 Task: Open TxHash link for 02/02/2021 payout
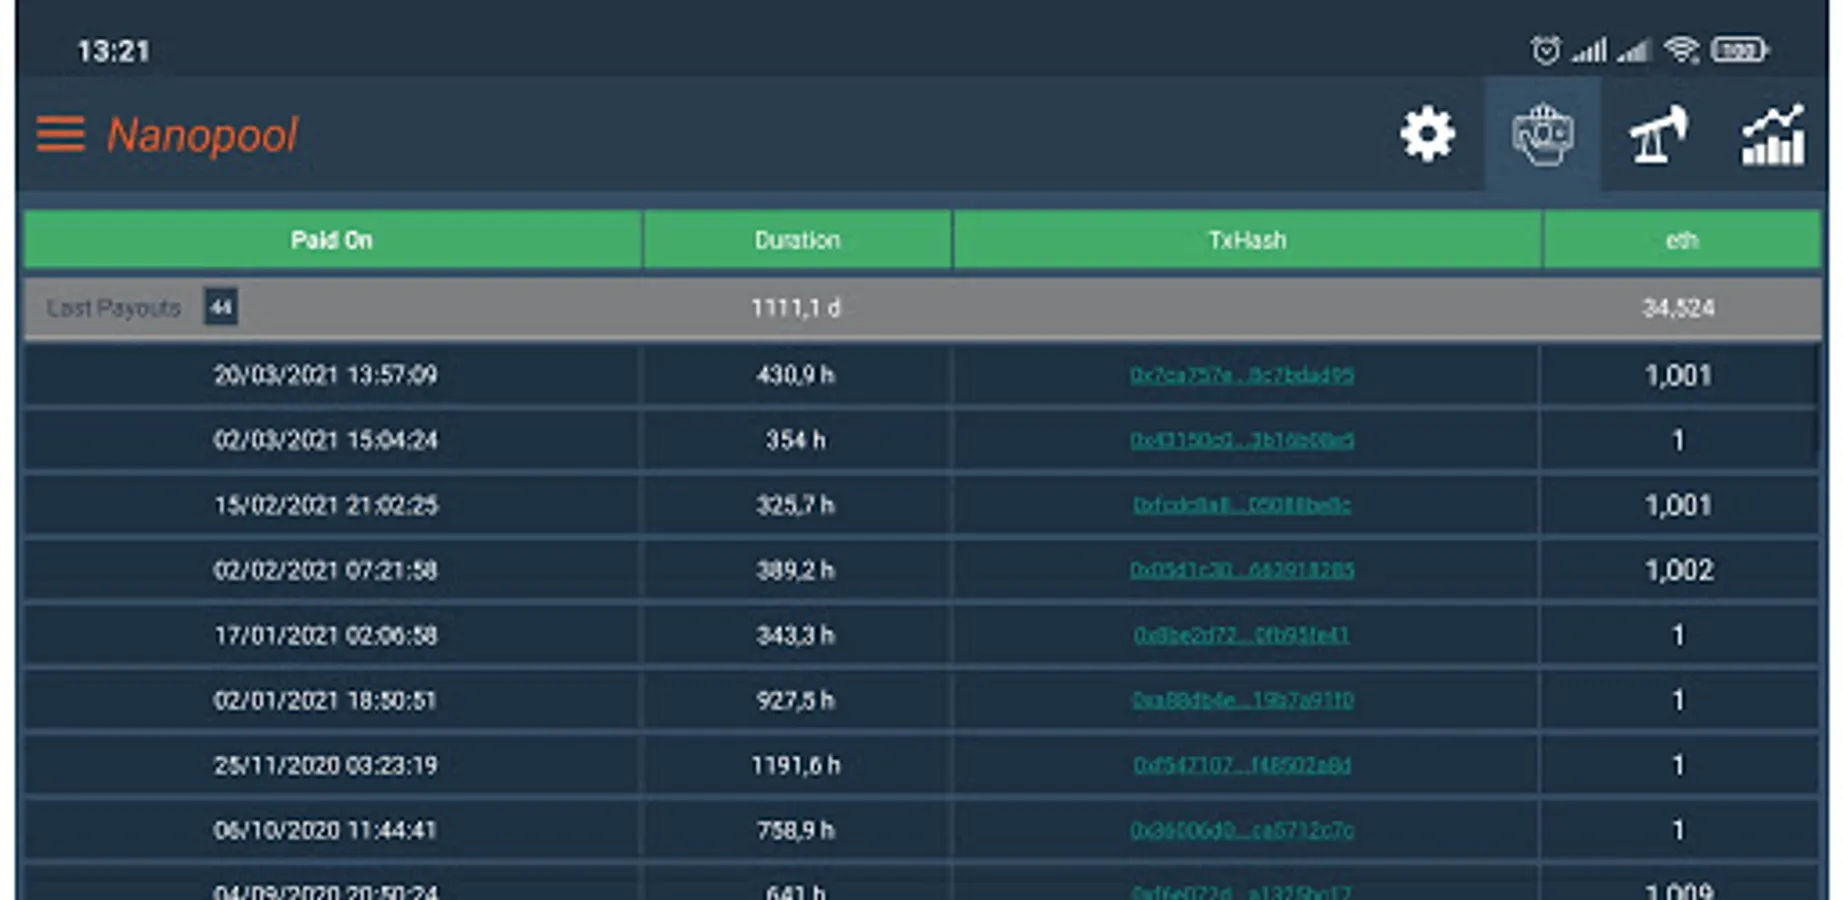[1242, 570]
